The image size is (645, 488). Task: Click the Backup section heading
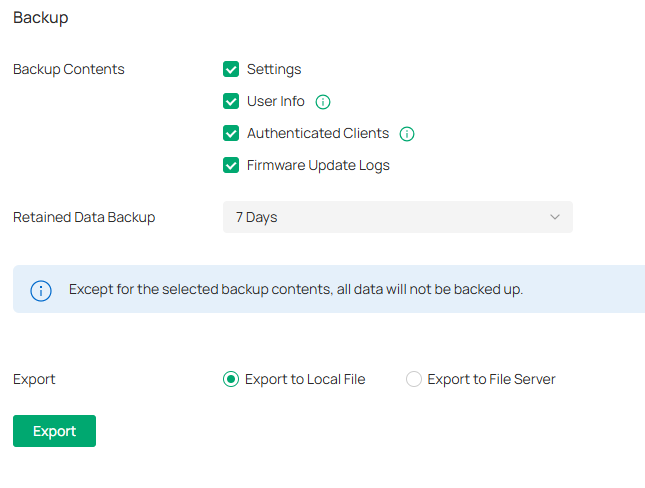point(41,18)
